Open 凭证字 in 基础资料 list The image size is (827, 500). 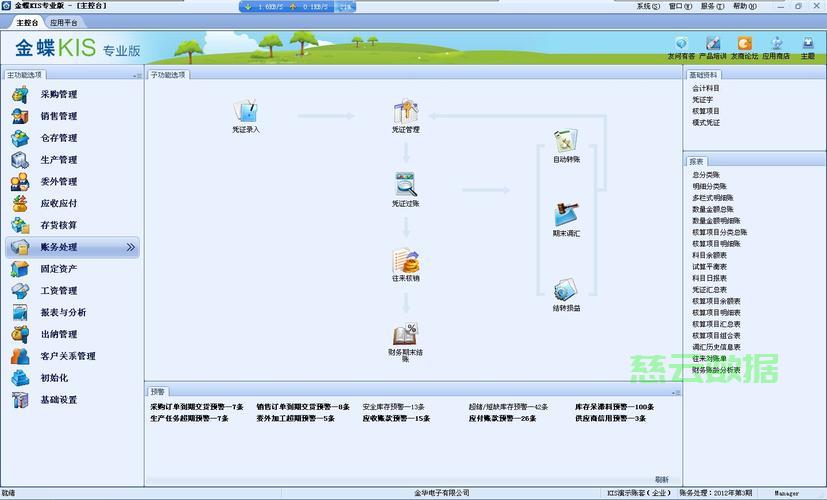pyautogui.click(x=703, y=100)
